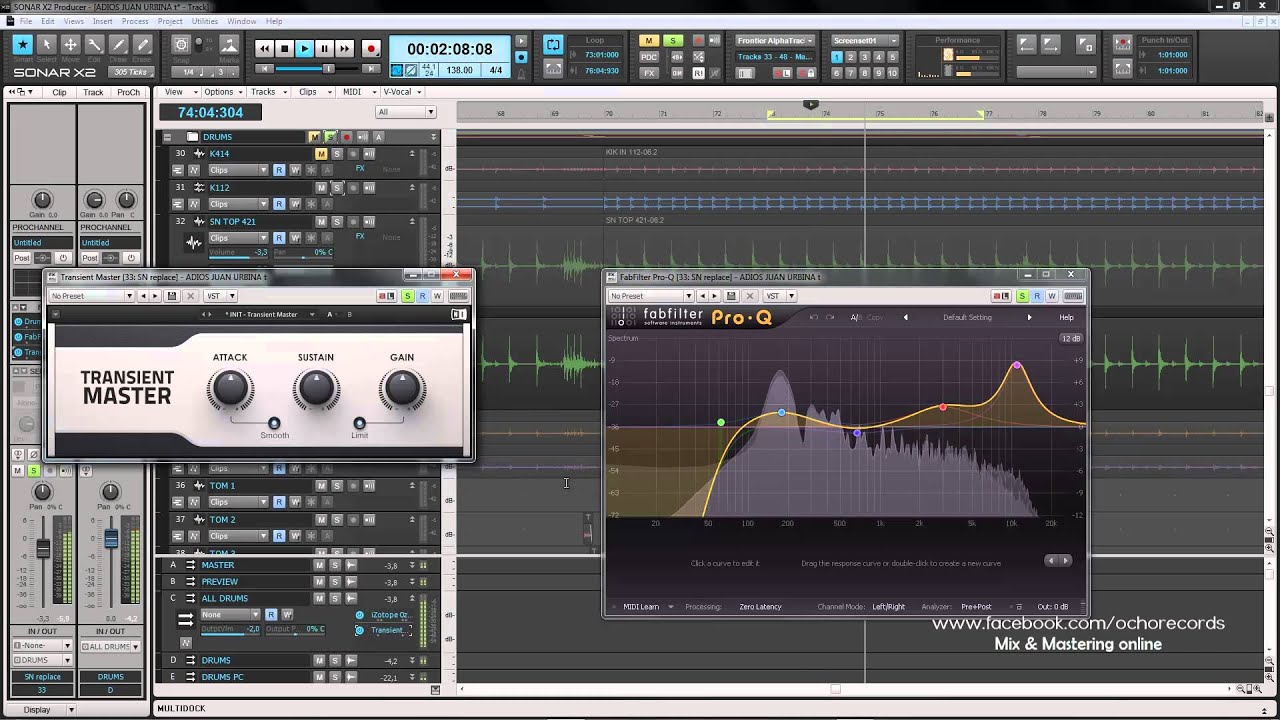Screen dimensions: 1280x720
Task: Rewind the transport
Action: point(264,48)
